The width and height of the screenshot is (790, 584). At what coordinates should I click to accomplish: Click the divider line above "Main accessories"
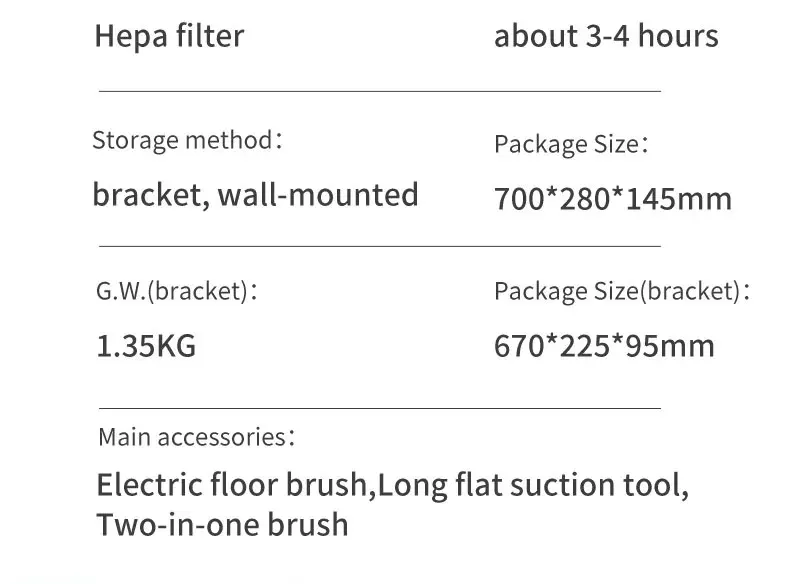point(380,408)
